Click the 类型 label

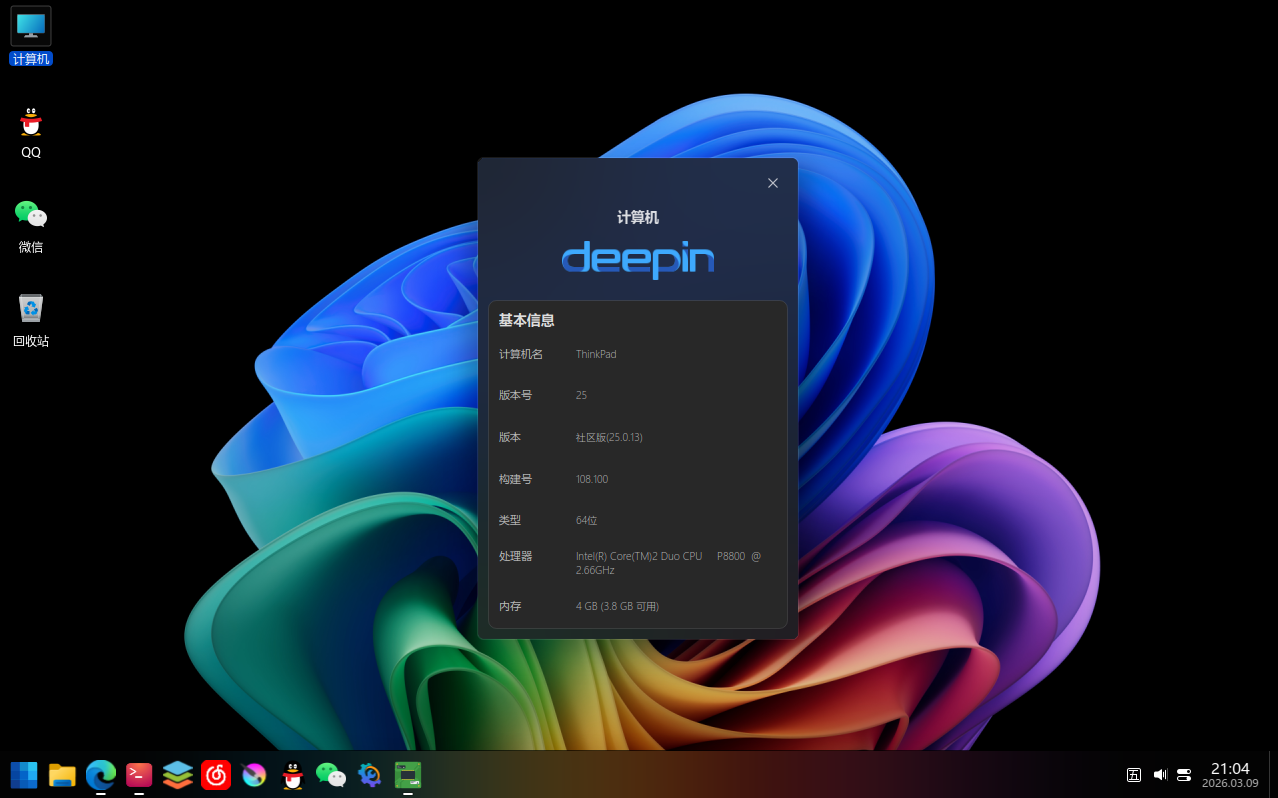(510, 520)
